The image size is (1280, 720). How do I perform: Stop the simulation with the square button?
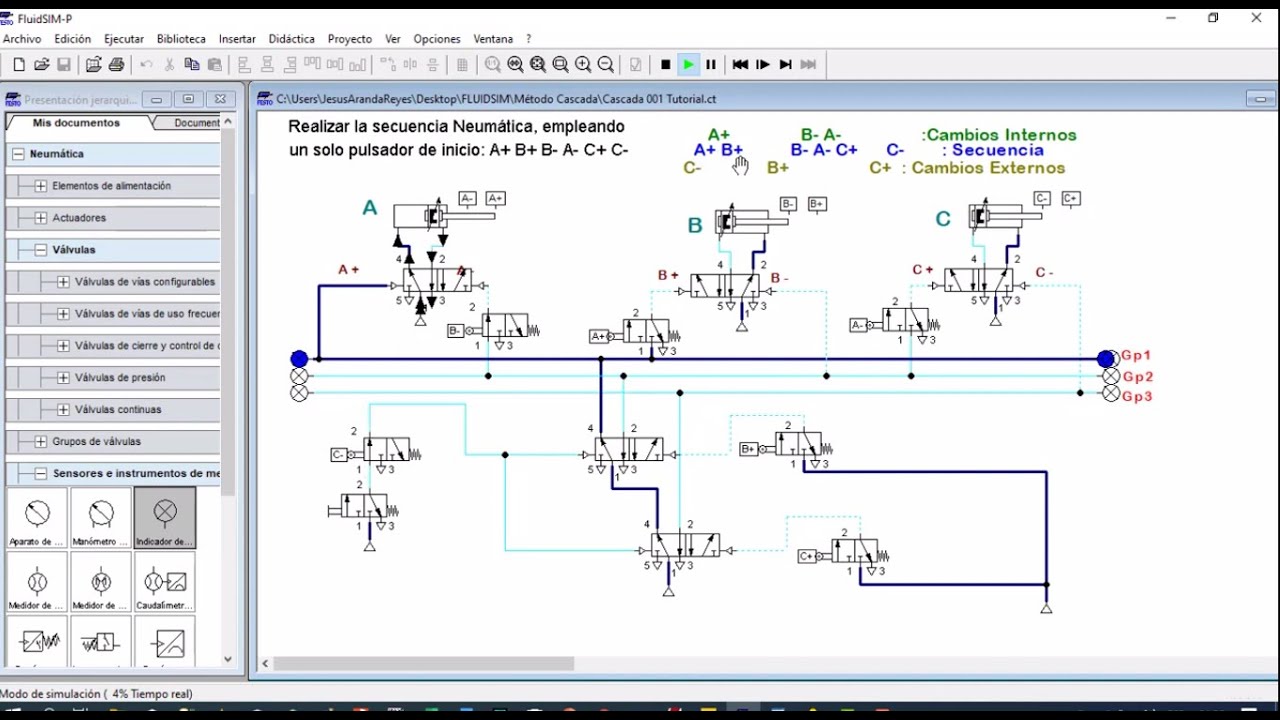coord(666,65)
